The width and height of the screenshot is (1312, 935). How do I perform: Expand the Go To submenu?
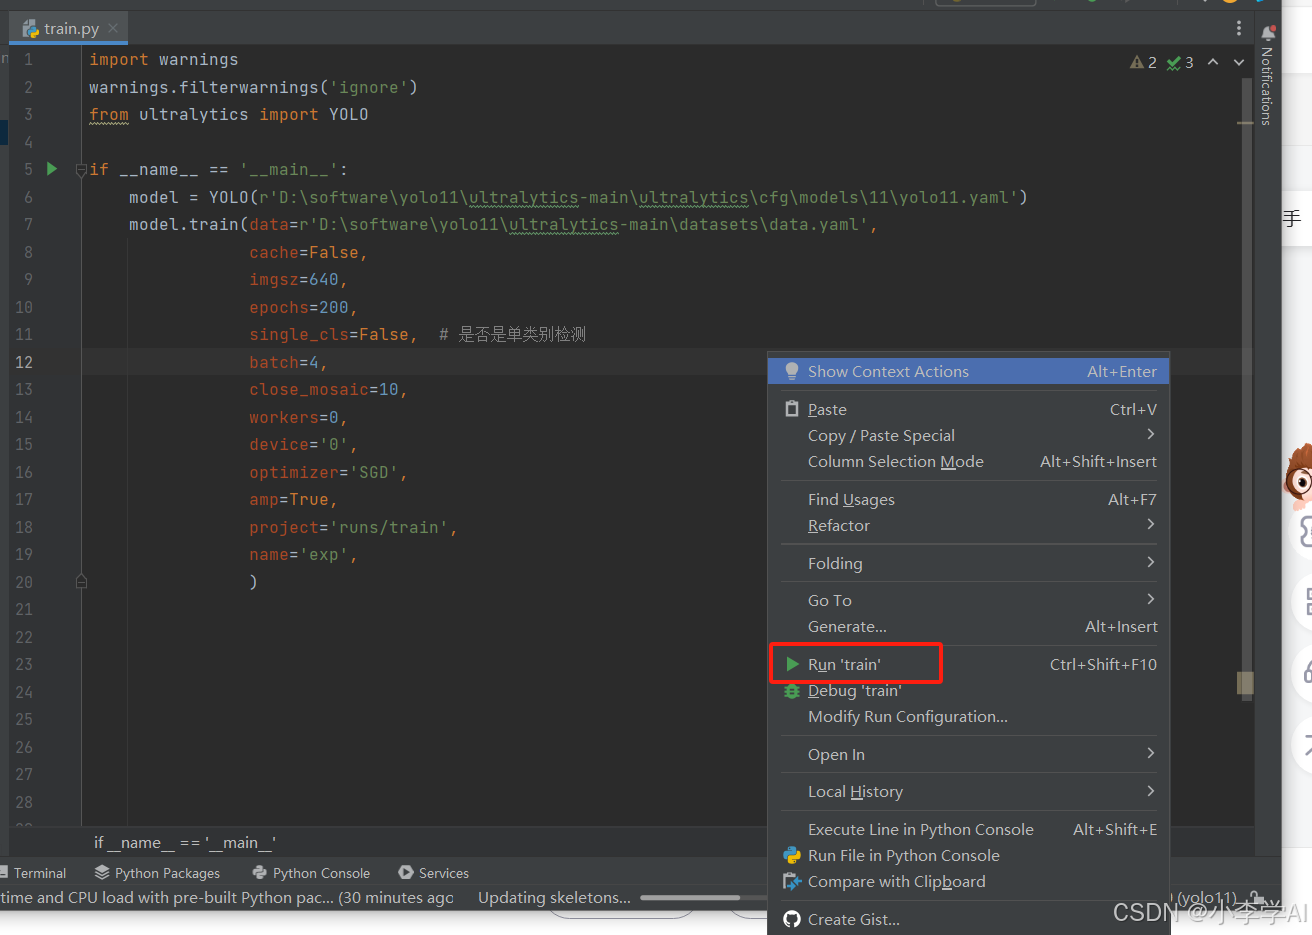(968, 600)
